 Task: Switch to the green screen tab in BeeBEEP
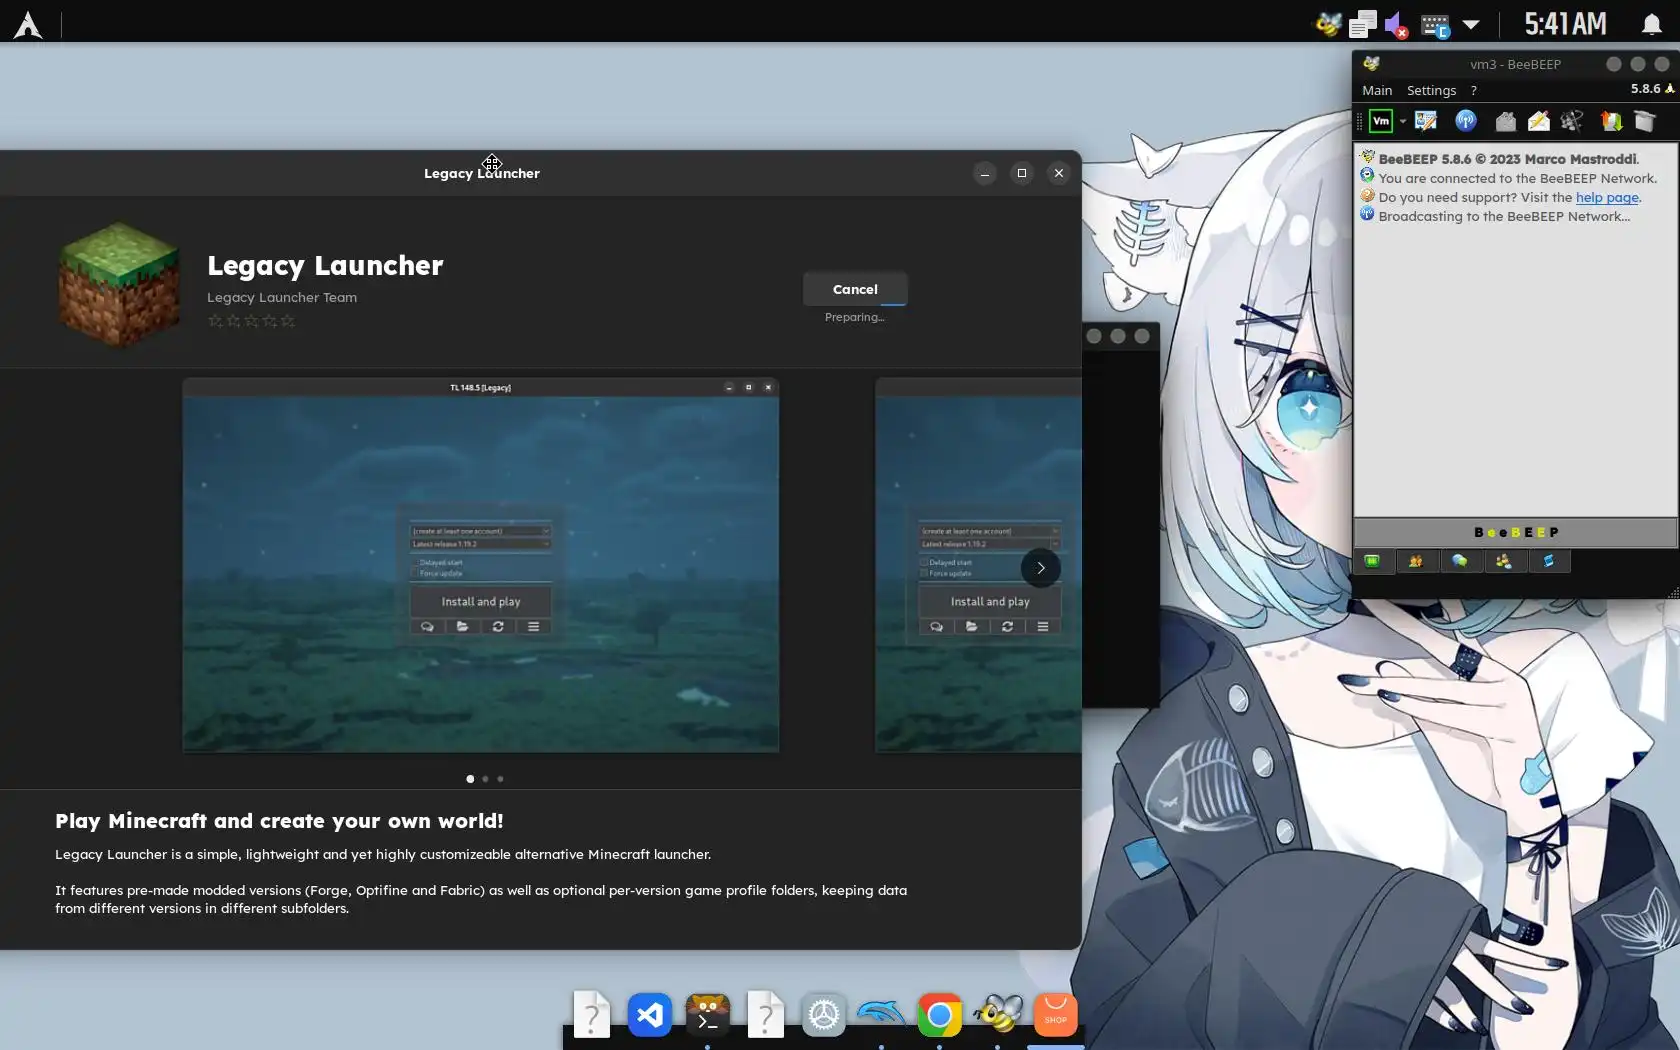(x=1373, y=561)
